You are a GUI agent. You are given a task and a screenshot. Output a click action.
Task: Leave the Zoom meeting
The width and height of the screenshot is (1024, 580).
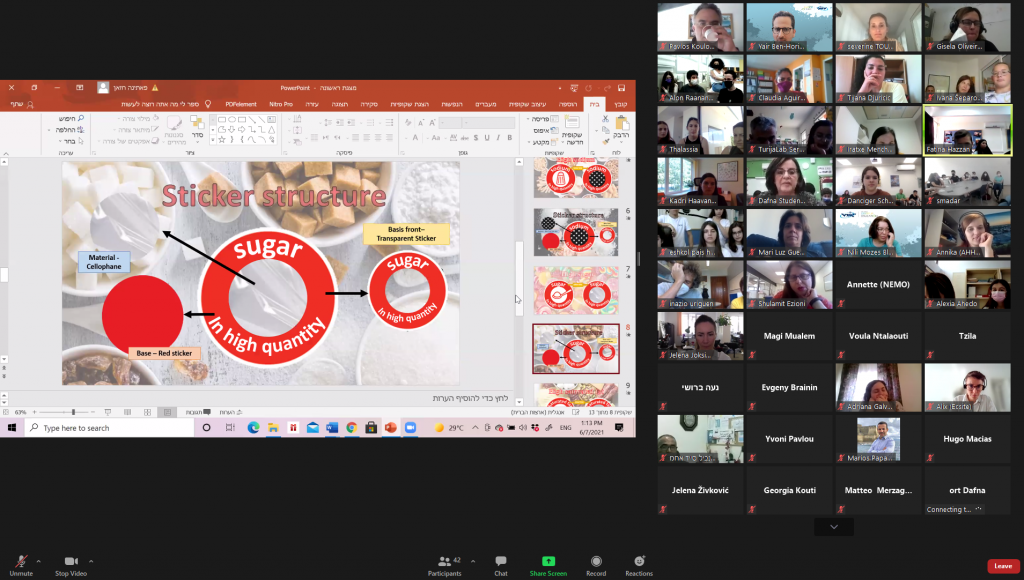(1002, 566)
